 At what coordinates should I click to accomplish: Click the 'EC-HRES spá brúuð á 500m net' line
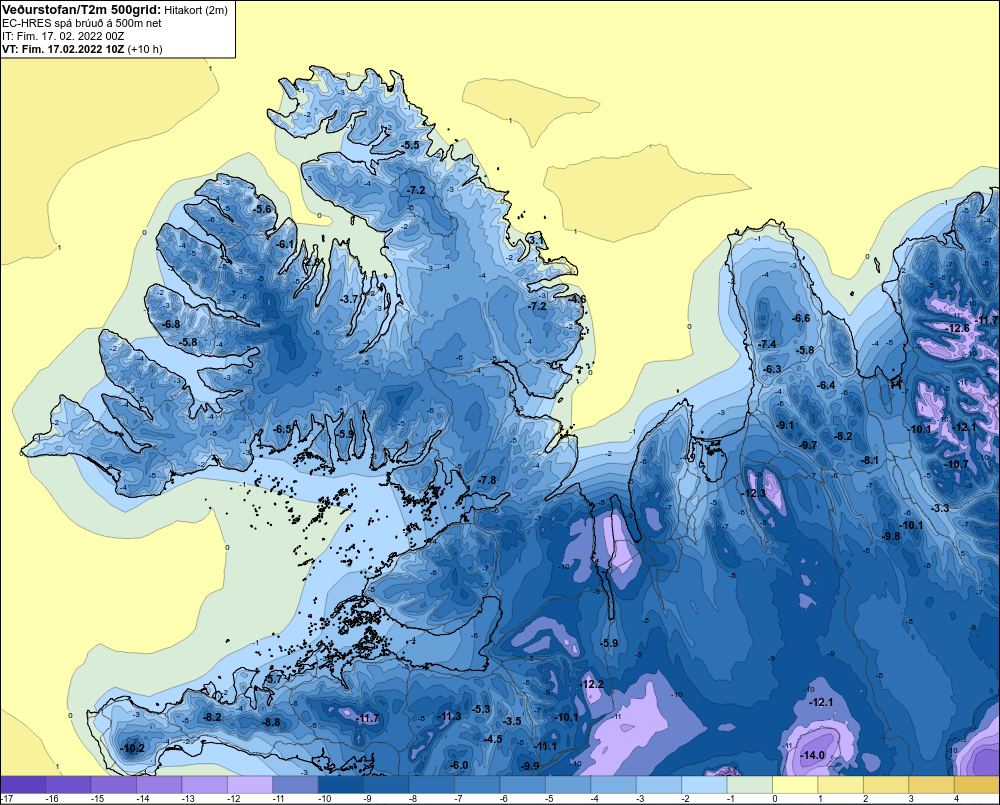point(82,23)
